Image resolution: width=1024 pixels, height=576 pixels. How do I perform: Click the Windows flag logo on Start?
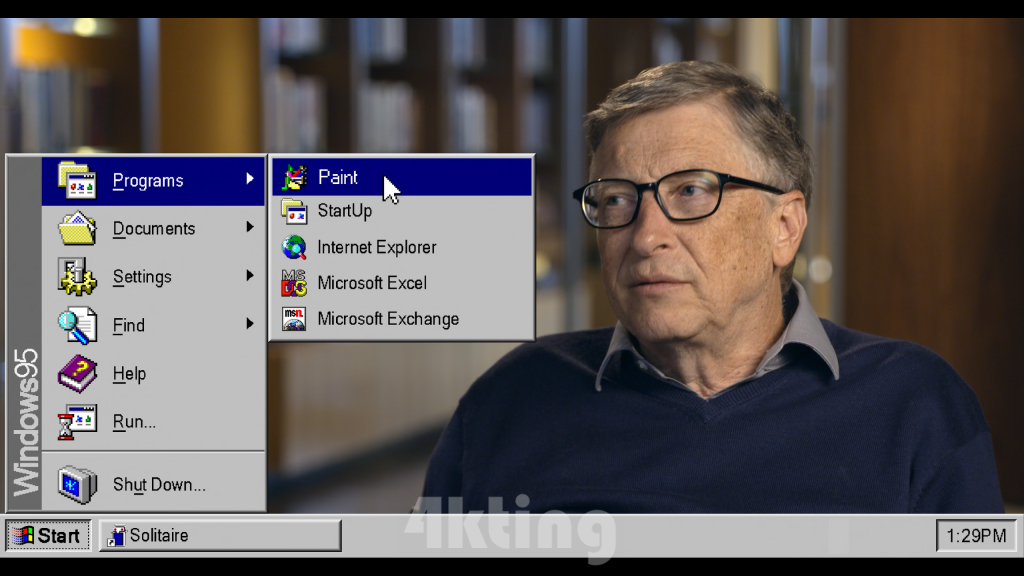click(24, 536)
